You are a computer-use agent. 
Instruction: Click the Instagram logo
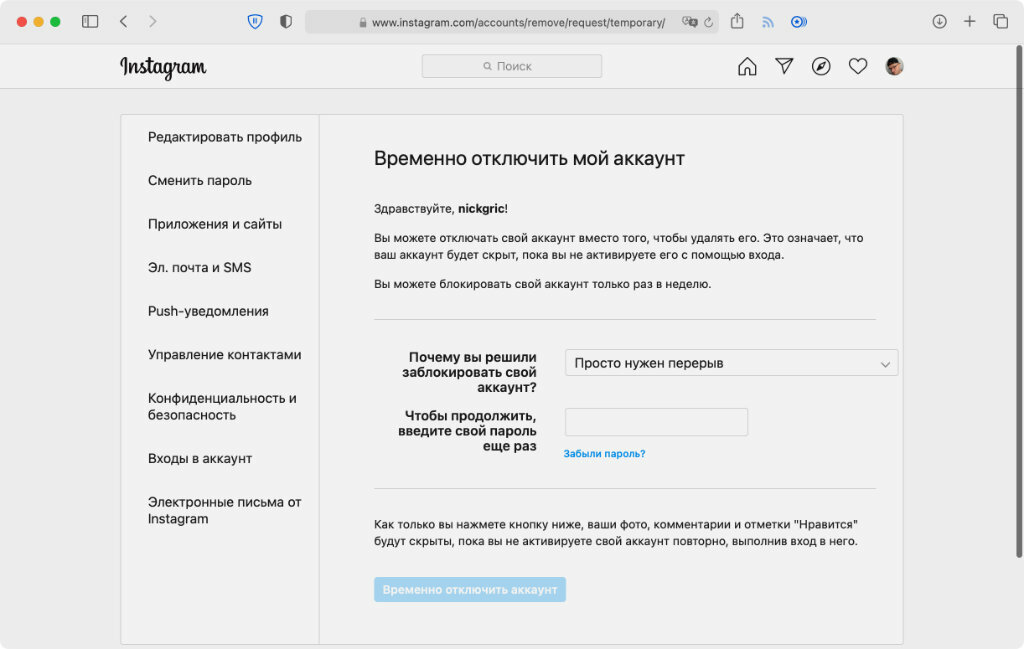163,67
